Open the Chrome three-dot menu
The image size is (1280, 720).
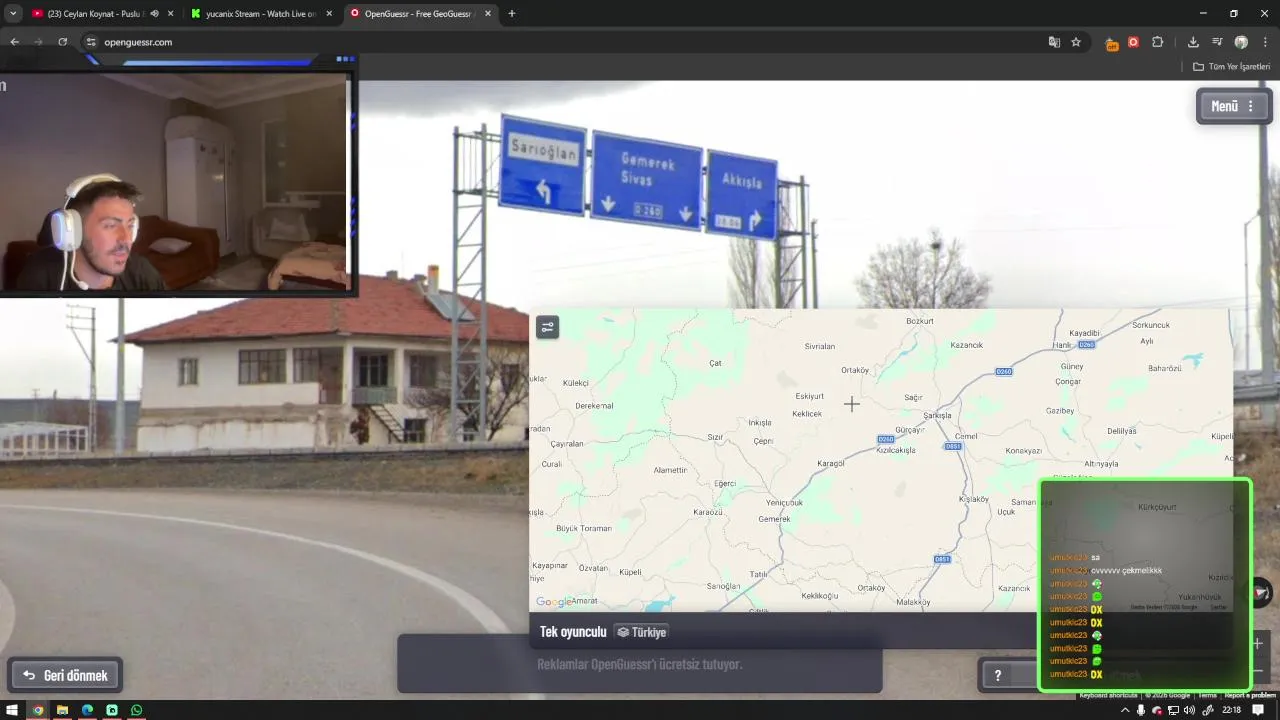1265,42
